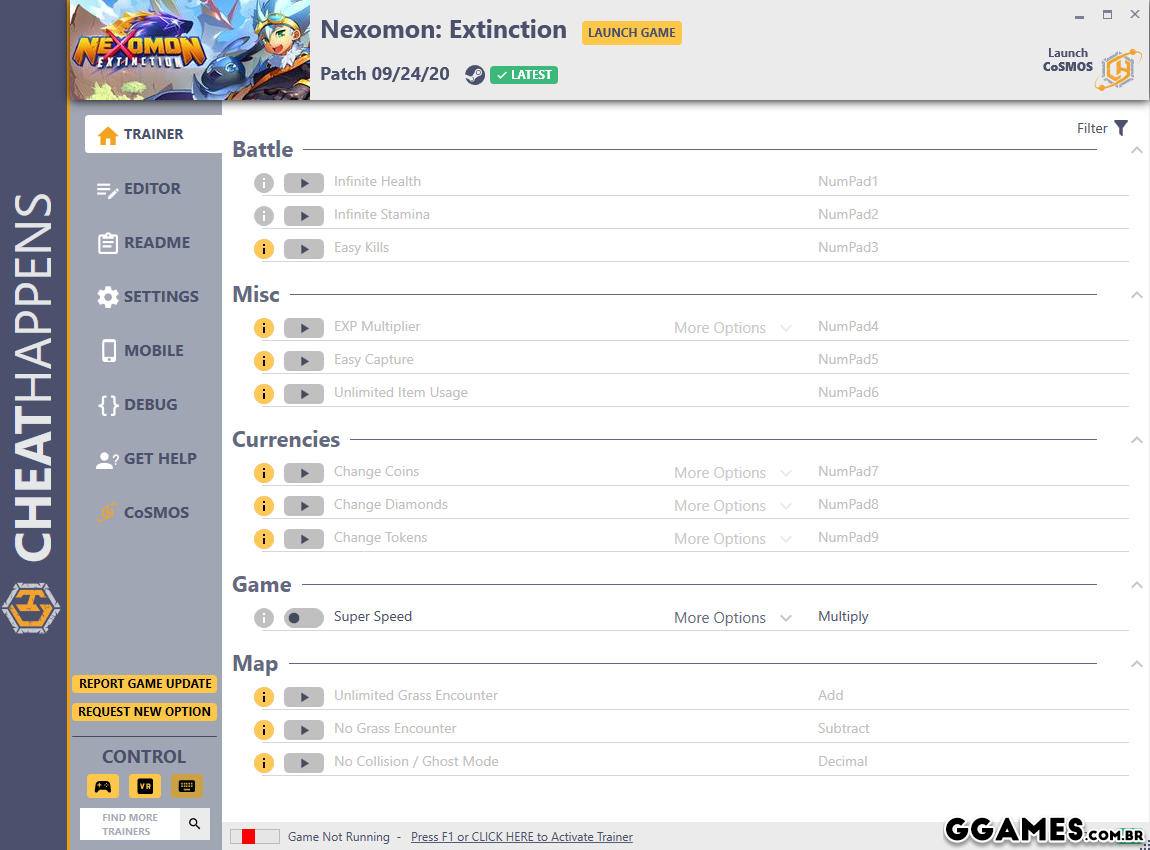
Task: Click info icon next to Easy Capture
Action: tap(263, 361)
